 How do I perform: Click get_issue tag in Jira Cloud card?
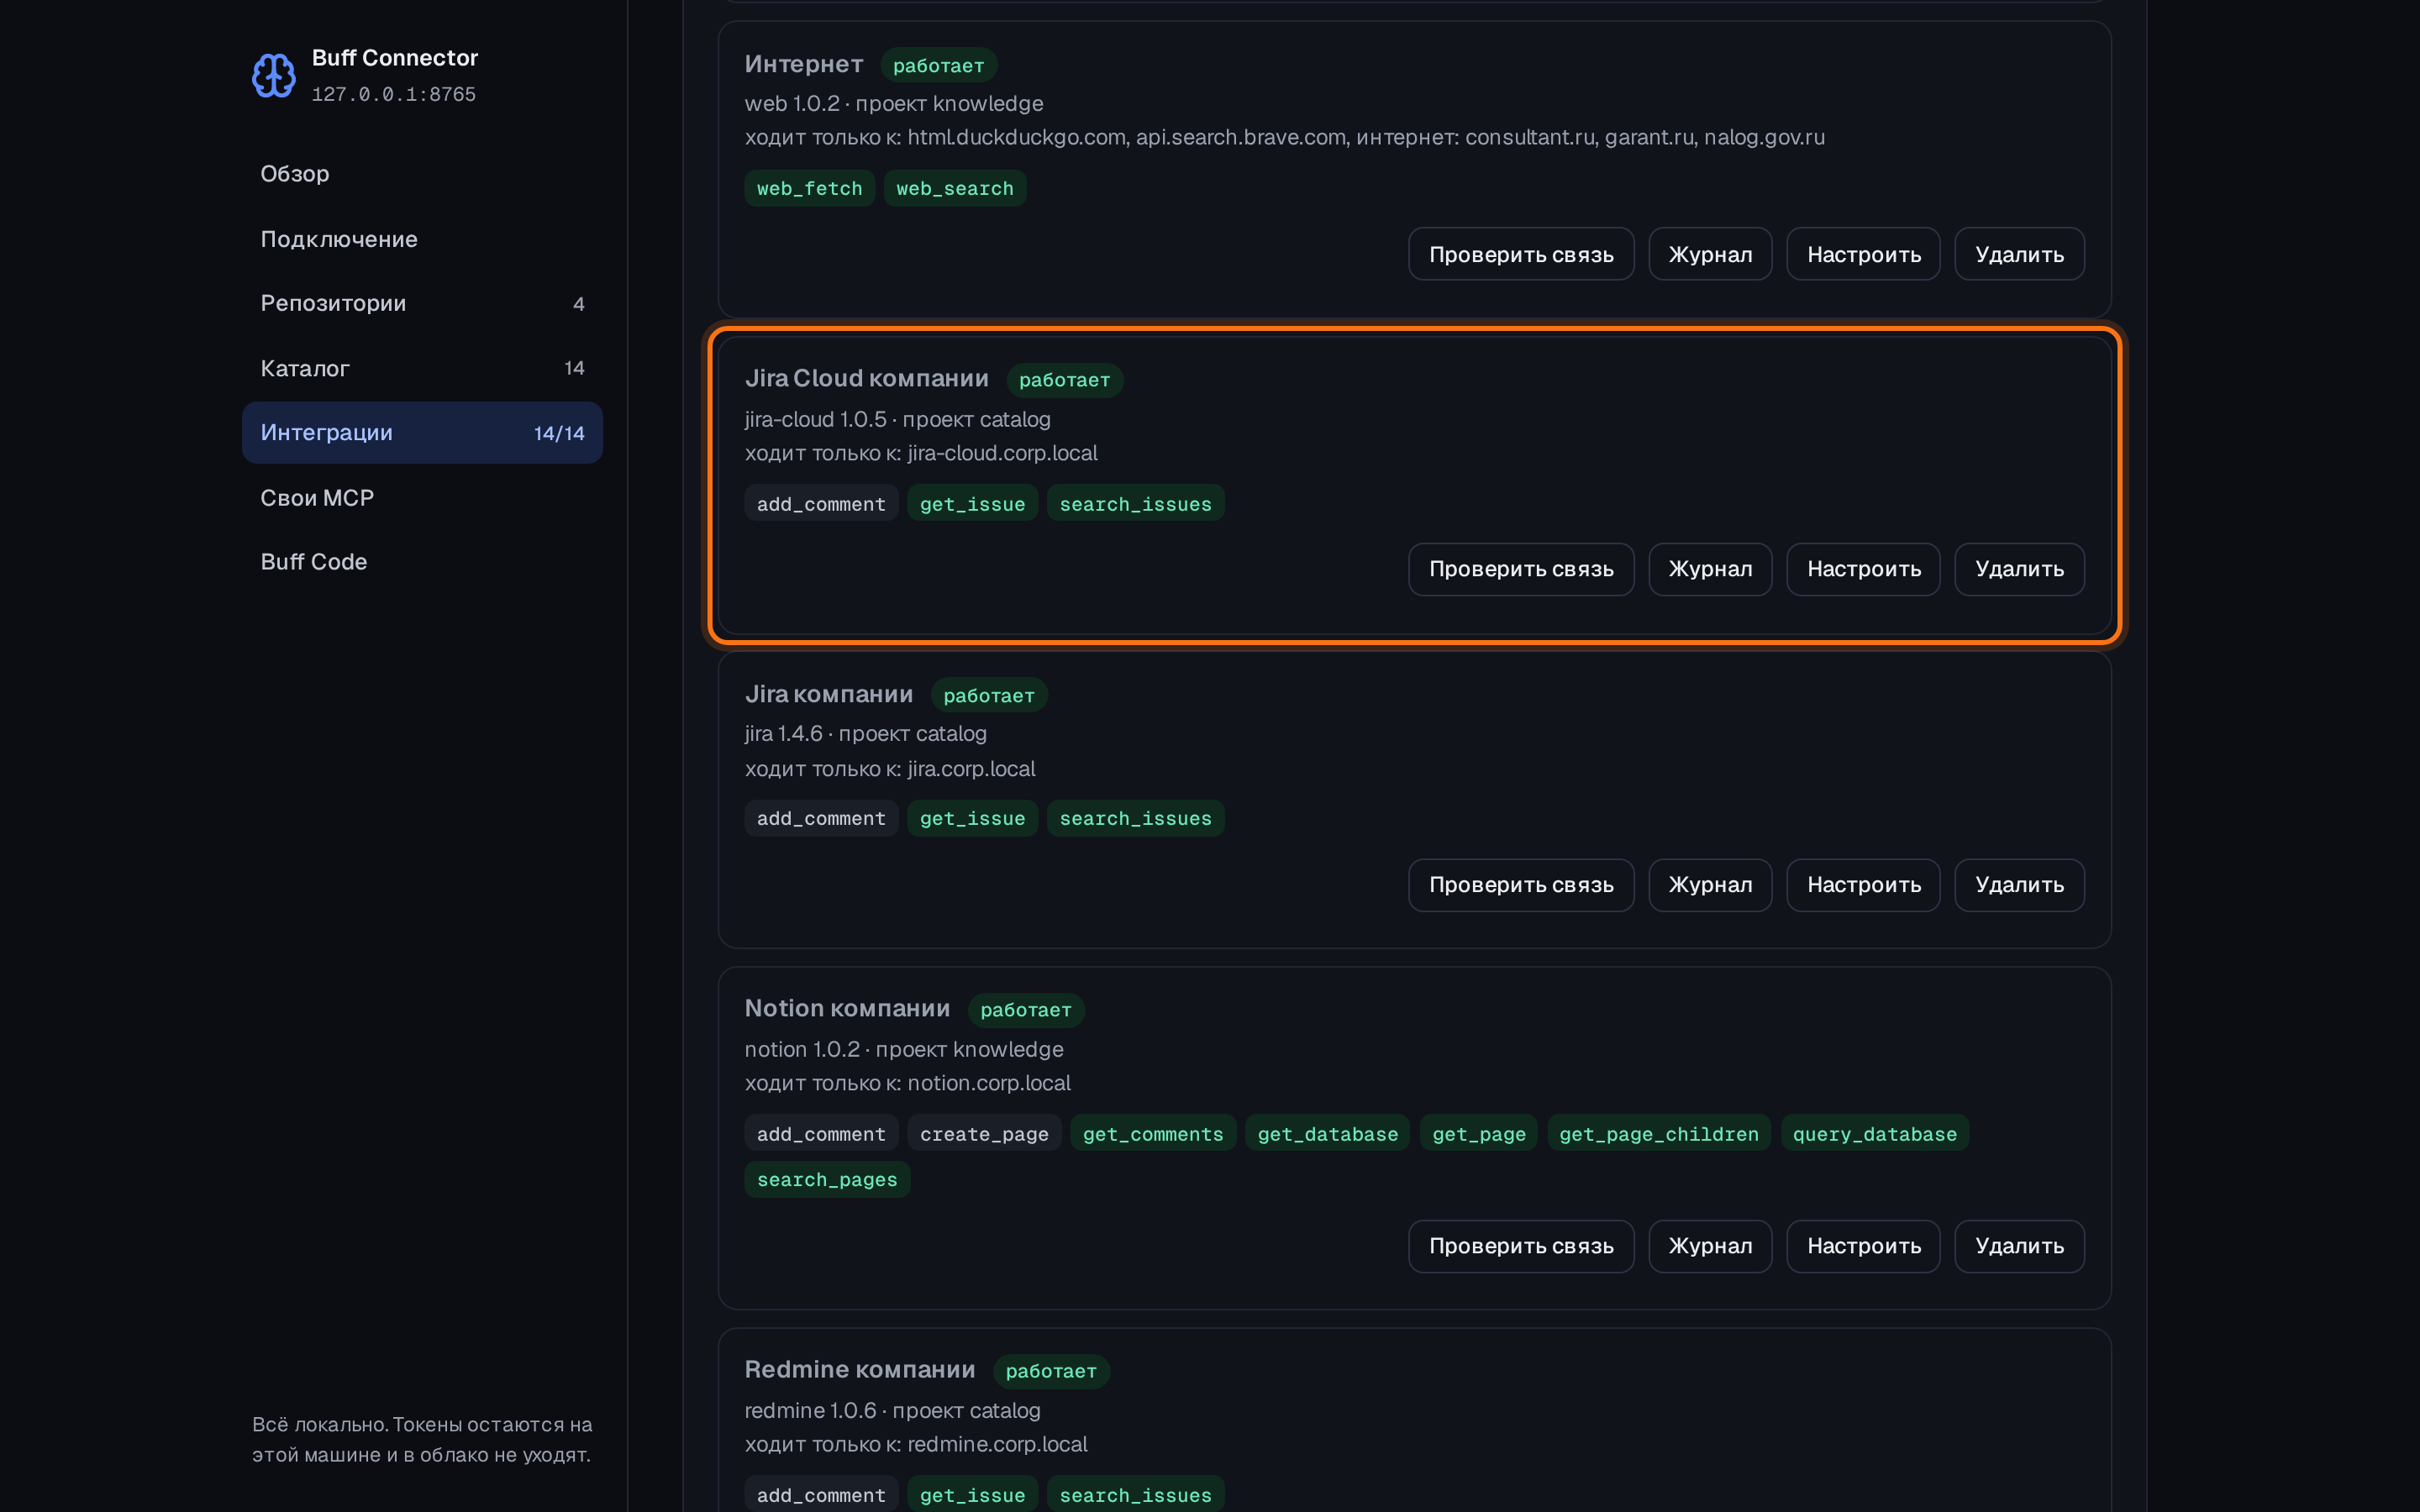pyautogui.click(x=972, y=504)
